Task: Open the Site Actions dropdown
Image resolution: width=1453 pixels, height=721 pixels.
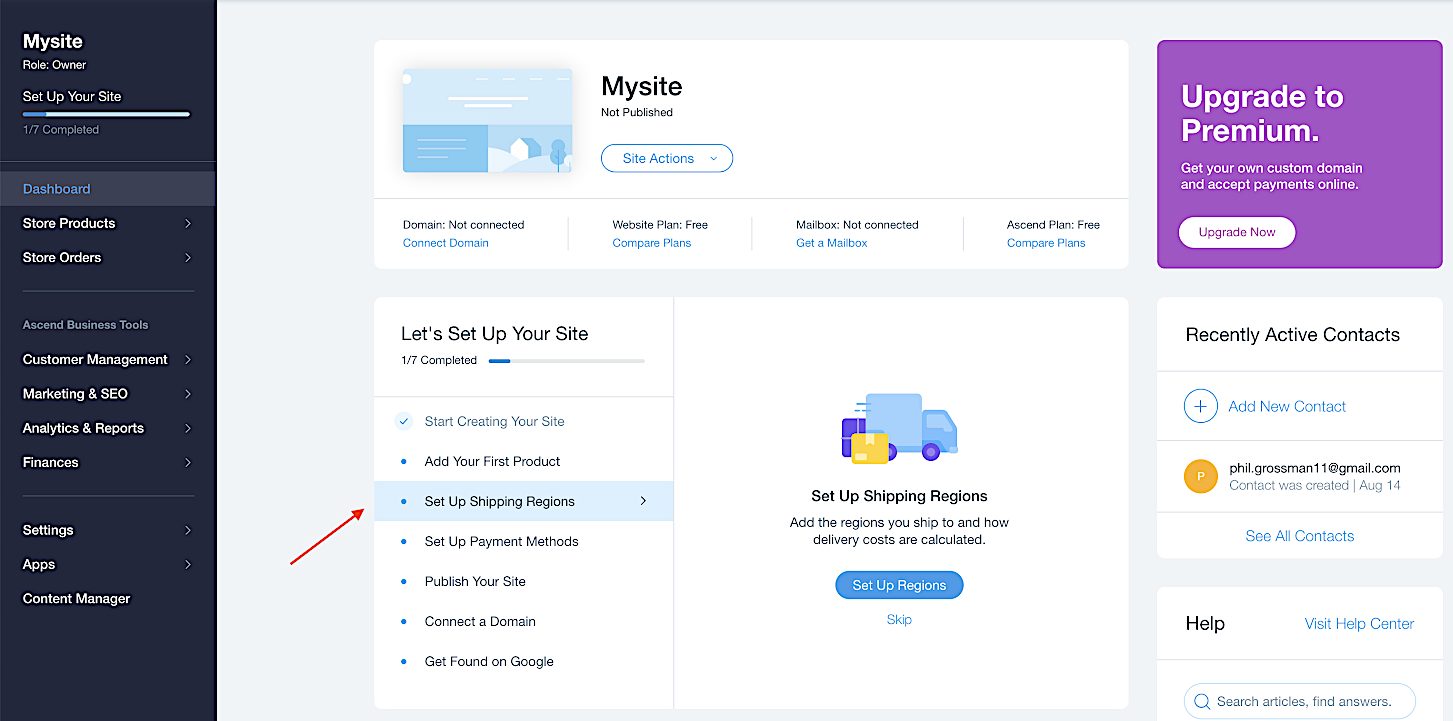Action: click(x=666, y=158)
